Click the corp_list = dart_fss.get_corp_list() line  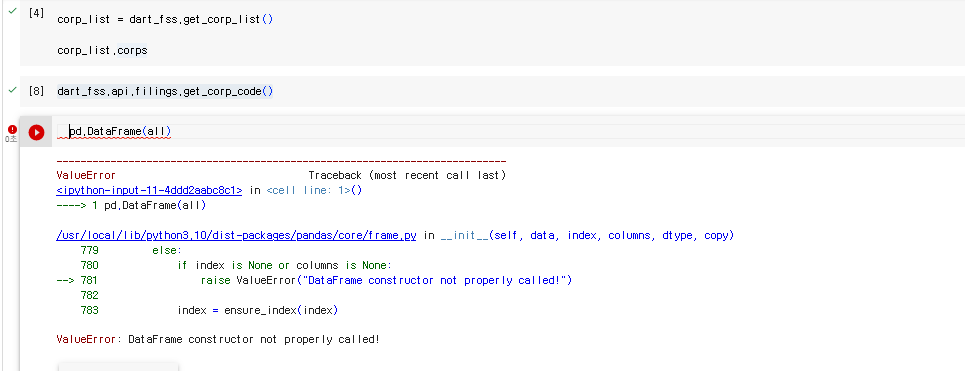point(165,19)
